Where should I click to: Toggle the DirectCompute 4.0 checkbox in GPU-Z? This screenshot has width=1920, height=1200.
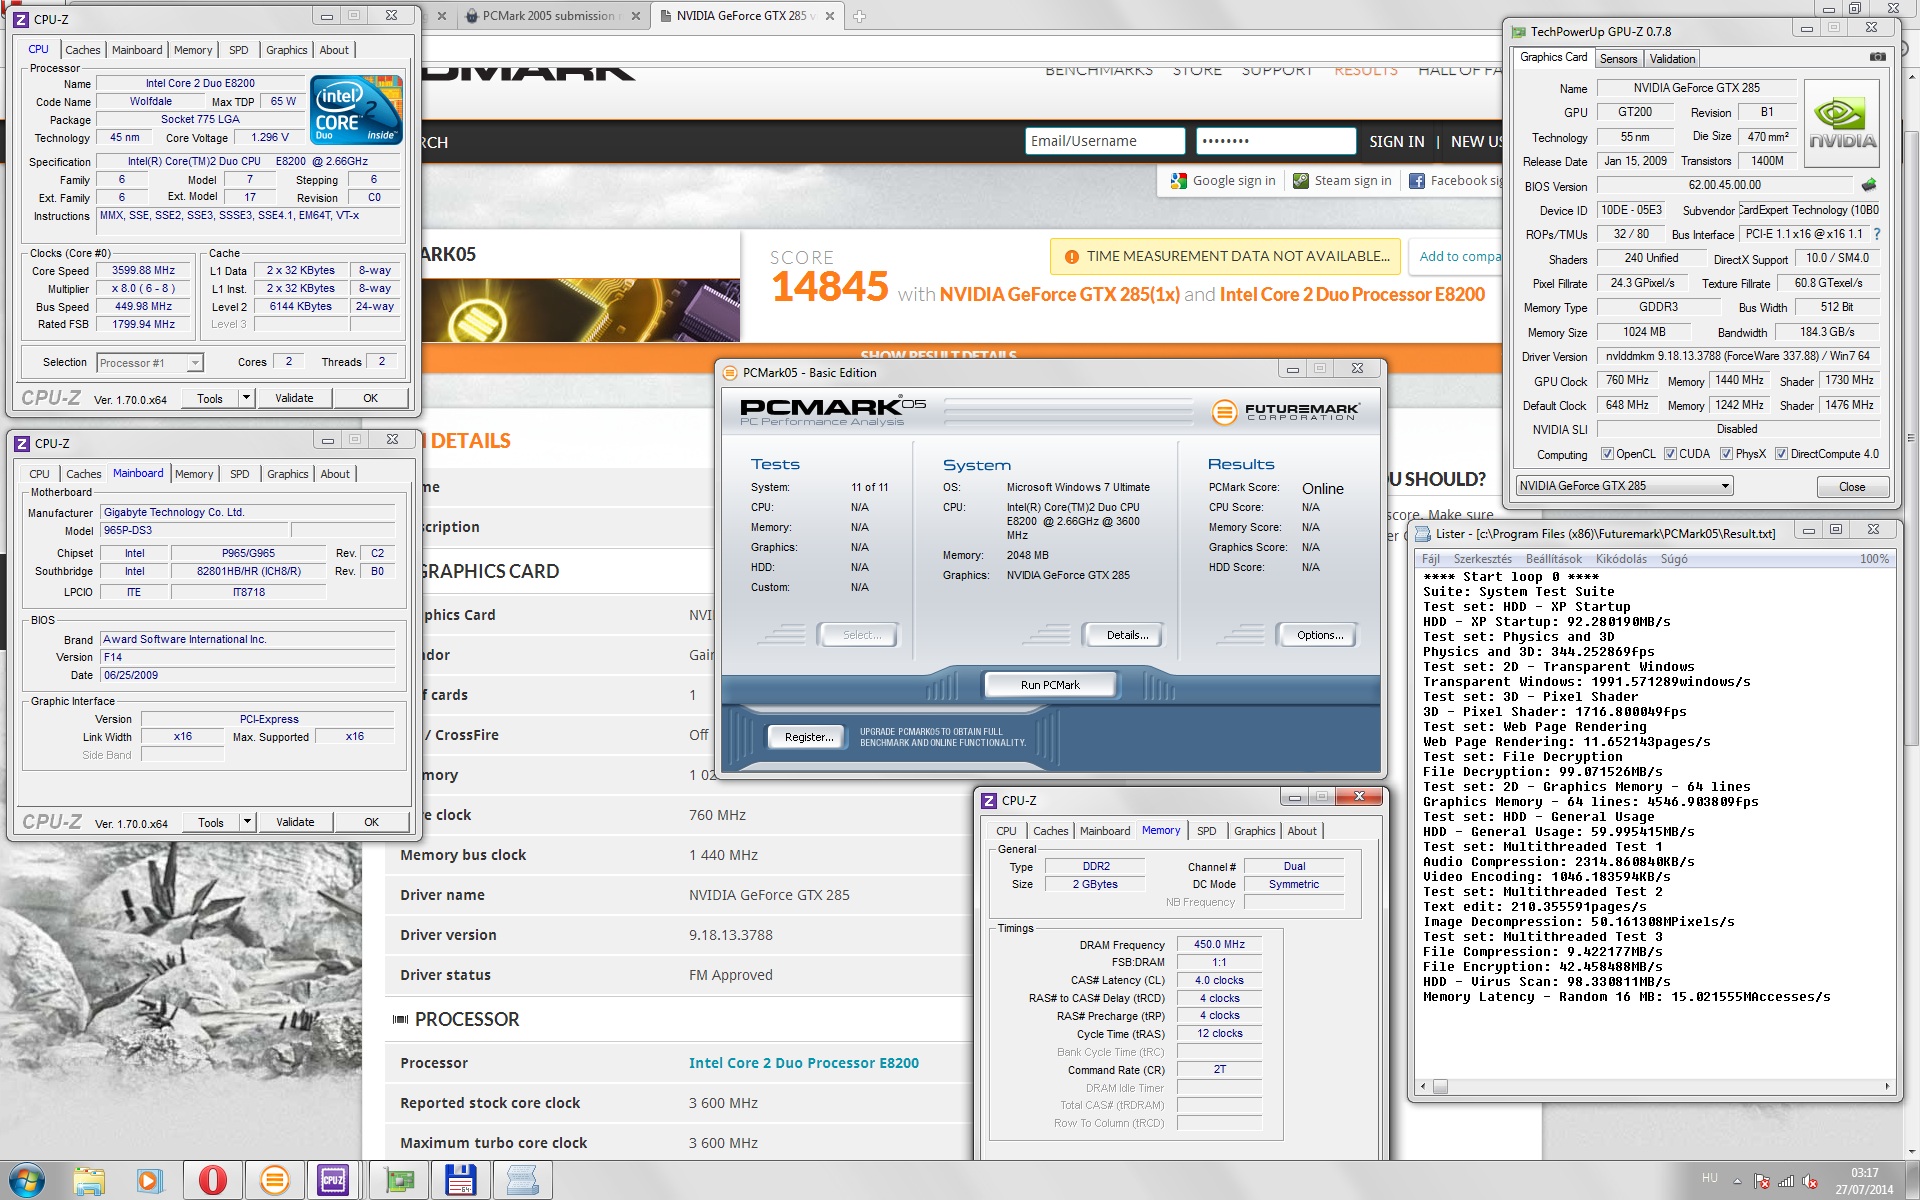tap(1781, 454)
